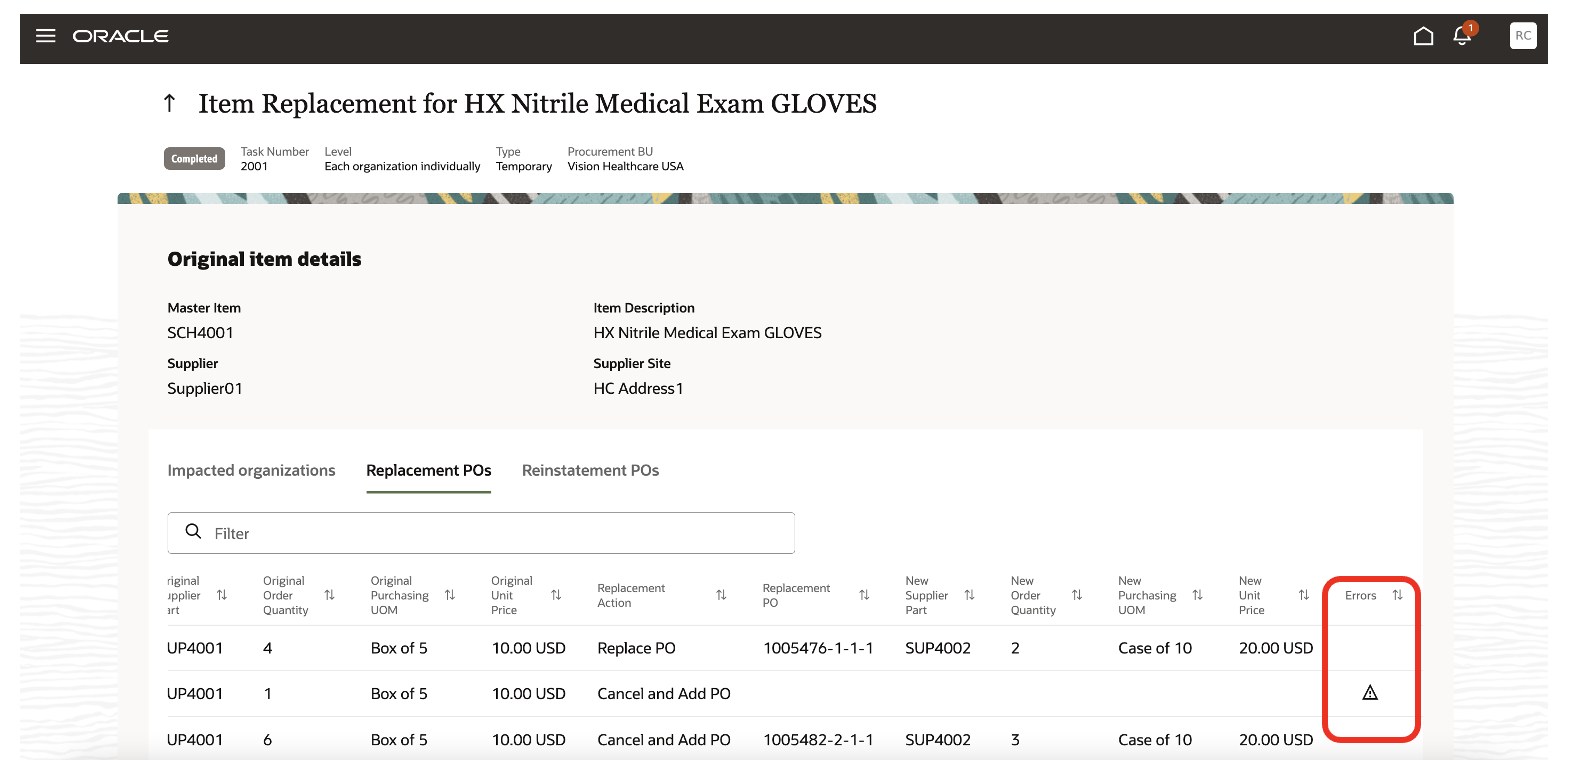This screenshot has width=1574, height=778.
Task: Switch to Reinstatement POs tab
Action: [x=590, y=470]
